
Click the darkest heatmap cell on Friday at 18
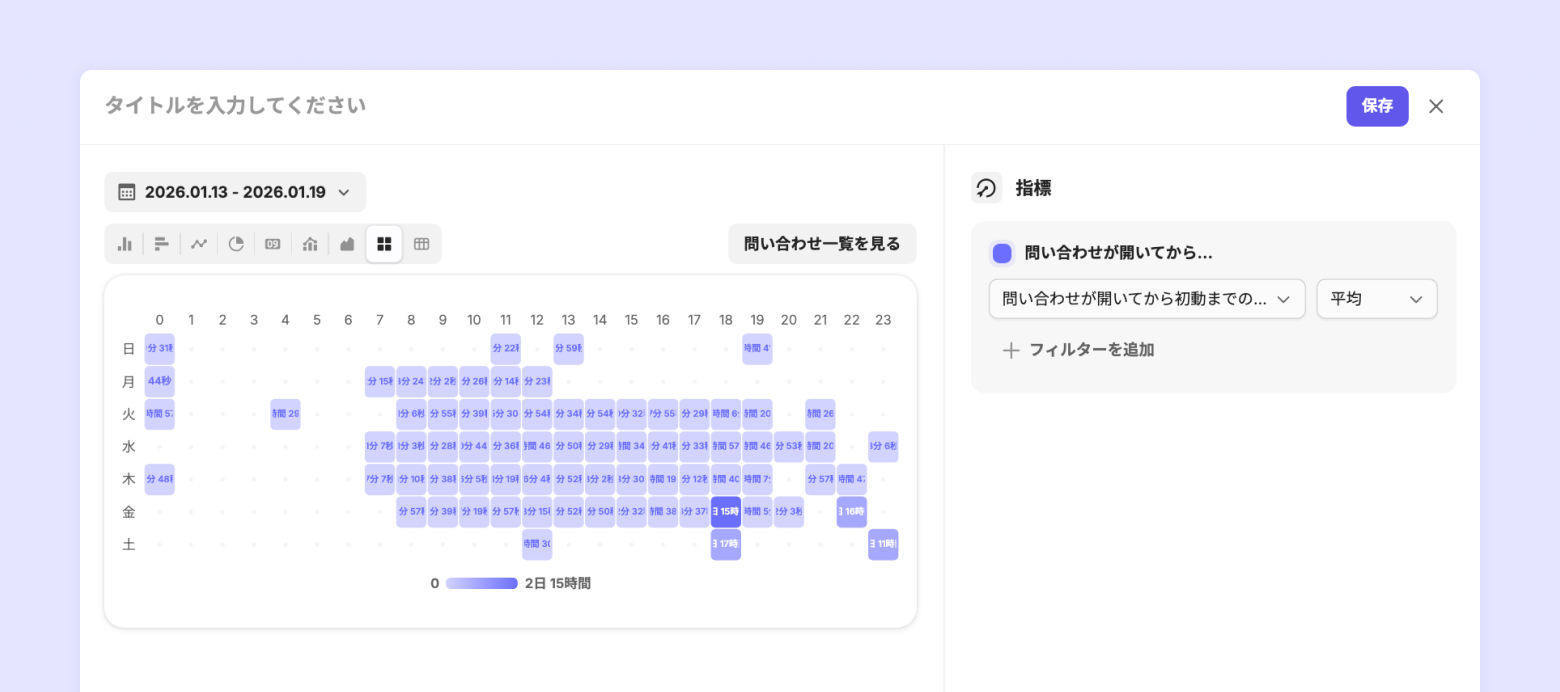pyautogui.click(x=726, y=512)
